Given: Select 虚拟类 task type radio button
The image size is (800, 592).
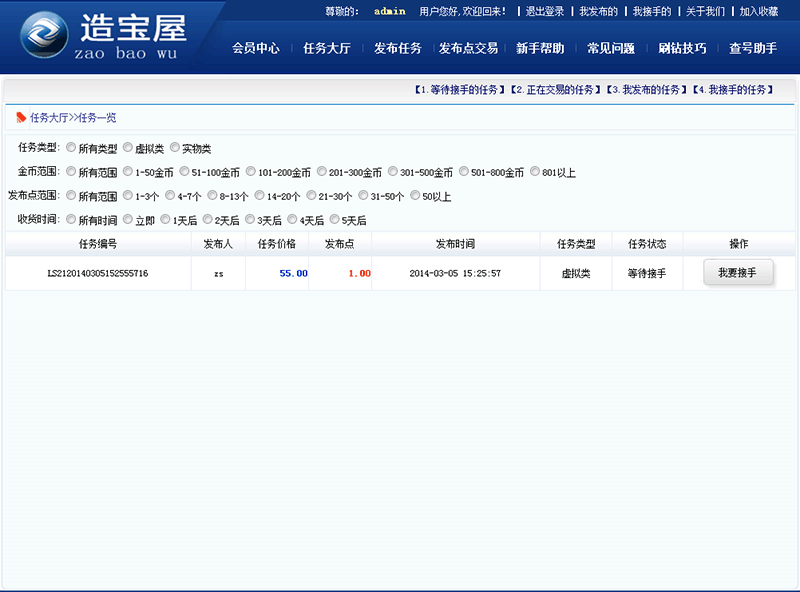Looking at the screenshot, I should tap(128, 148).
